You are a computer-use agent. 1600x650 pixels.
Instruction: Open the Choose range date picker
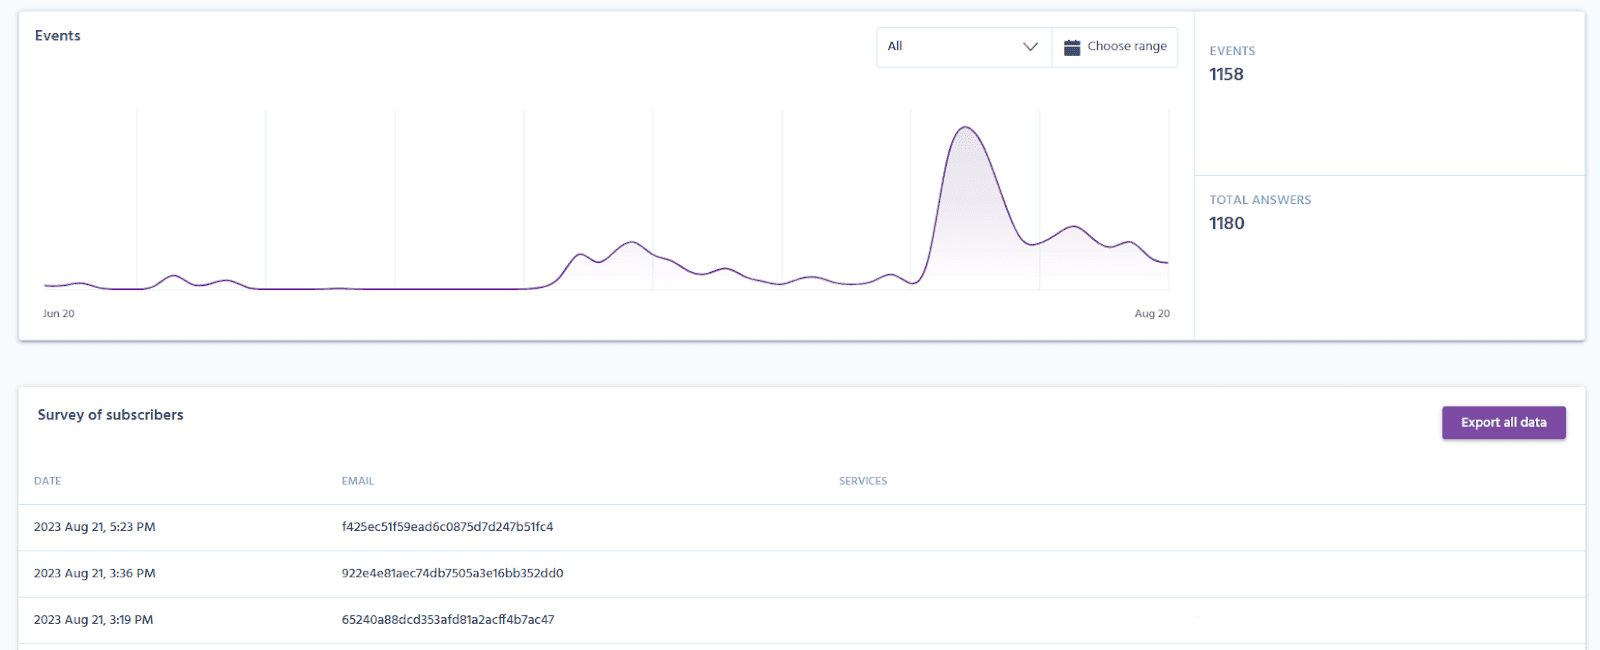[1114, 47]
